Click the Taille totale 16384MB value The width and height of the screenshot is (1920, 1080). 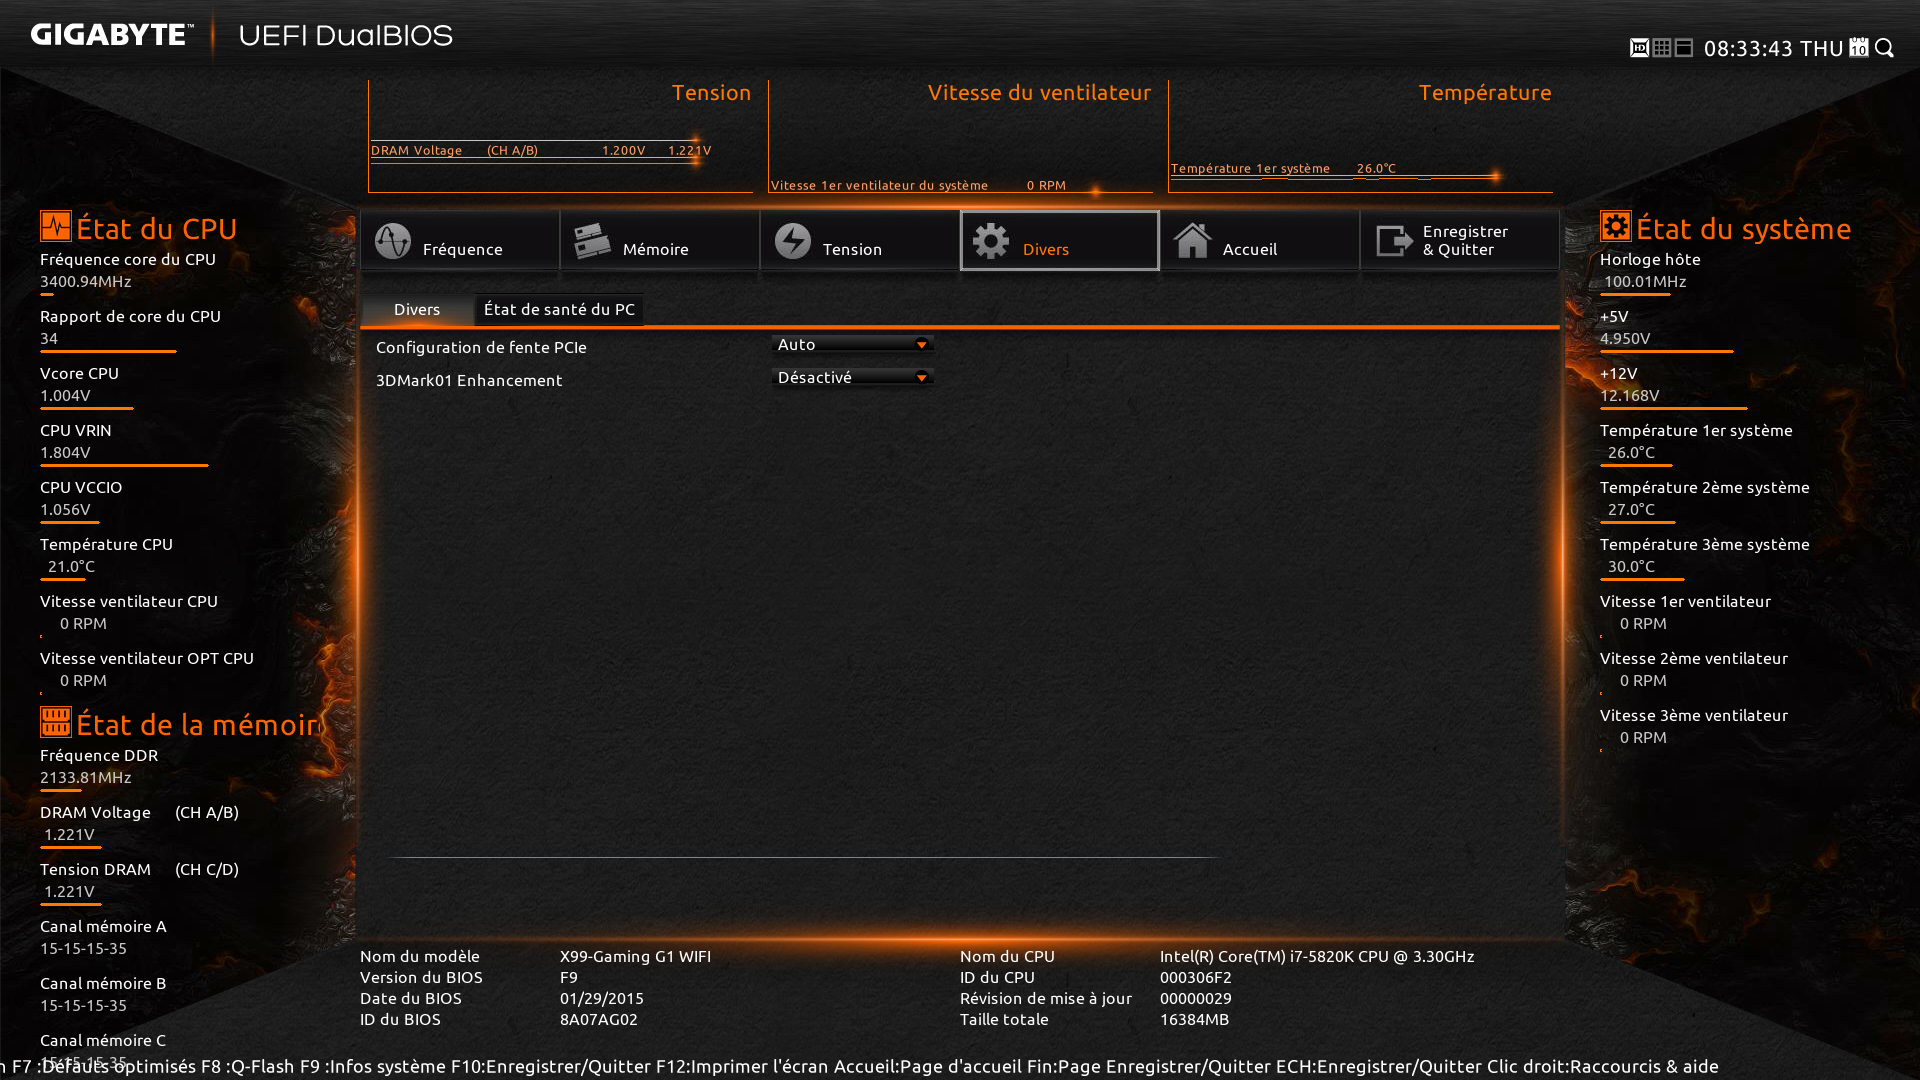[1195, 1019]
